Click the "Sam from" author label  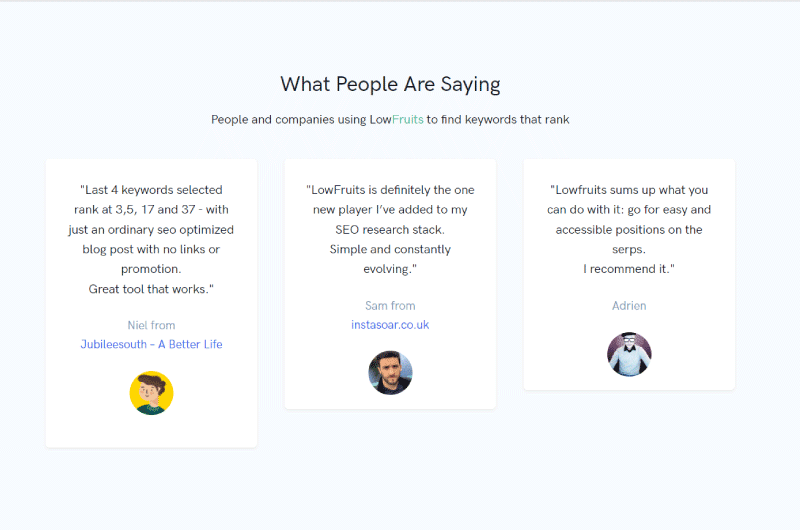(390, 306)
